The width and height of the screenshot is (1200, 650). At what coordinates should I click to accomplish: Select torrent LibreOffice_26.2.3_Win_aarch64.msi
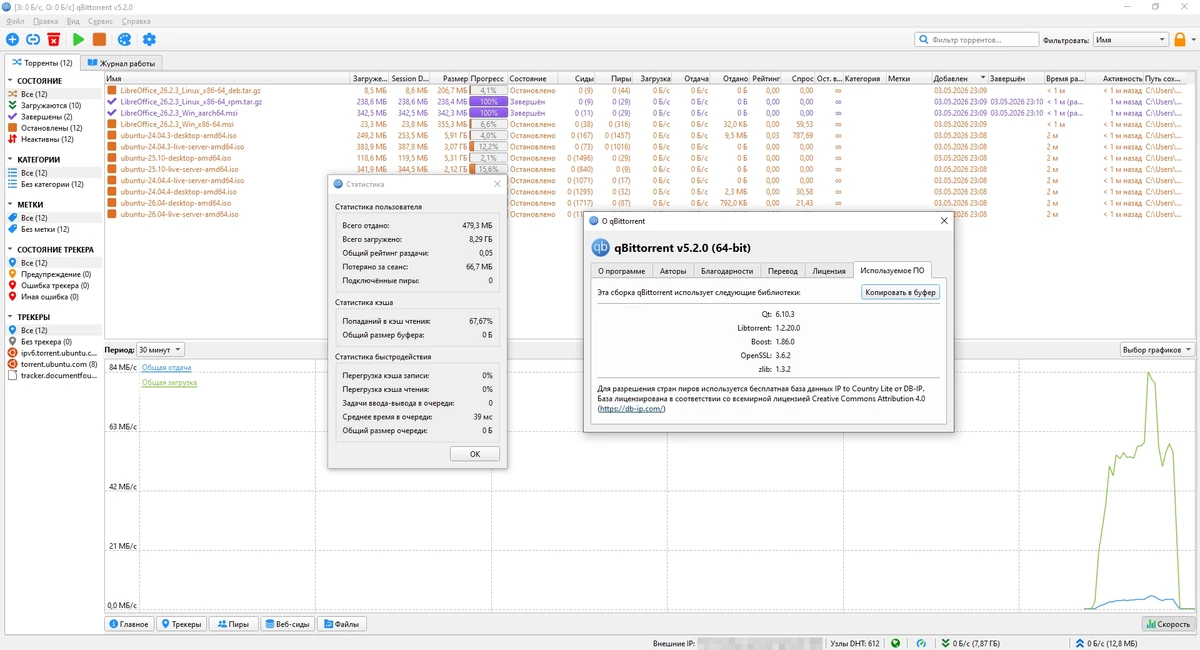178,113
